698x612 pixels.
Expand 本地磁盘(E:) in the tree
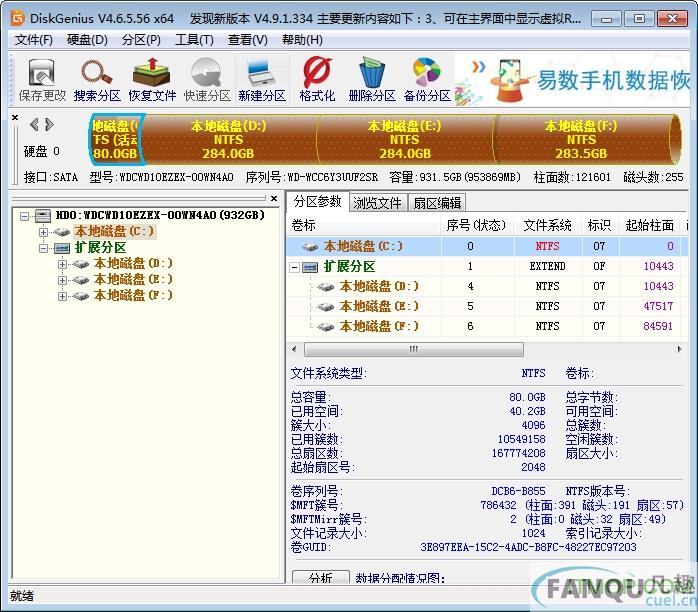62,280
